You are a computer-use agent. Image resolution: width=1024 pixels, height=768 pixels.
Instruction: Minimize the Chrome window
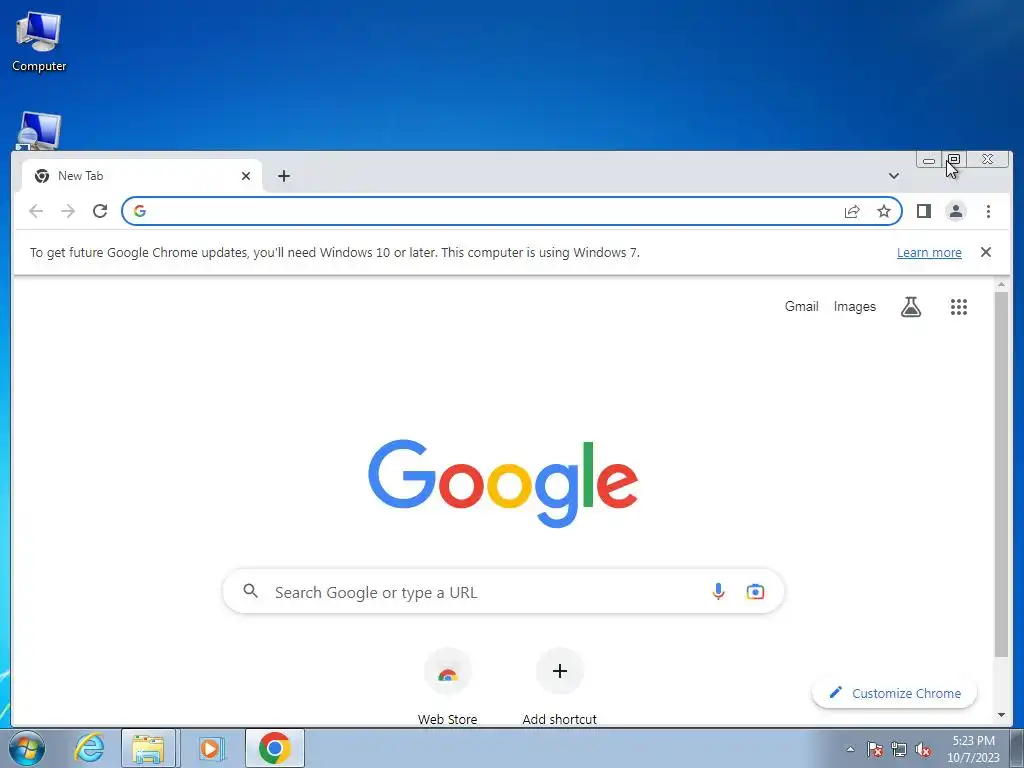click(929, 159)
